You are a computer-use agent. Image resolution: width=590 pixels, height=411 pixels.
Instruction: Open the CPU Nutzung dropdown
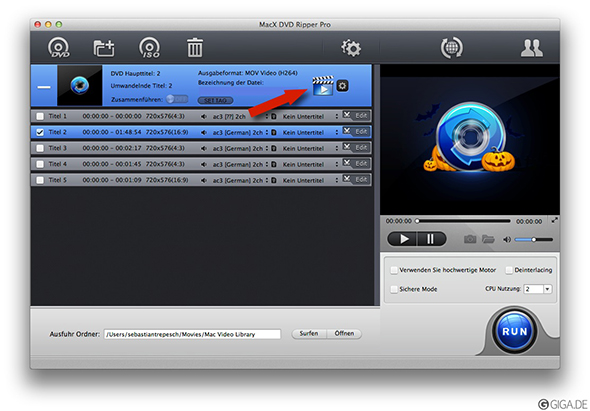(538, 289)
